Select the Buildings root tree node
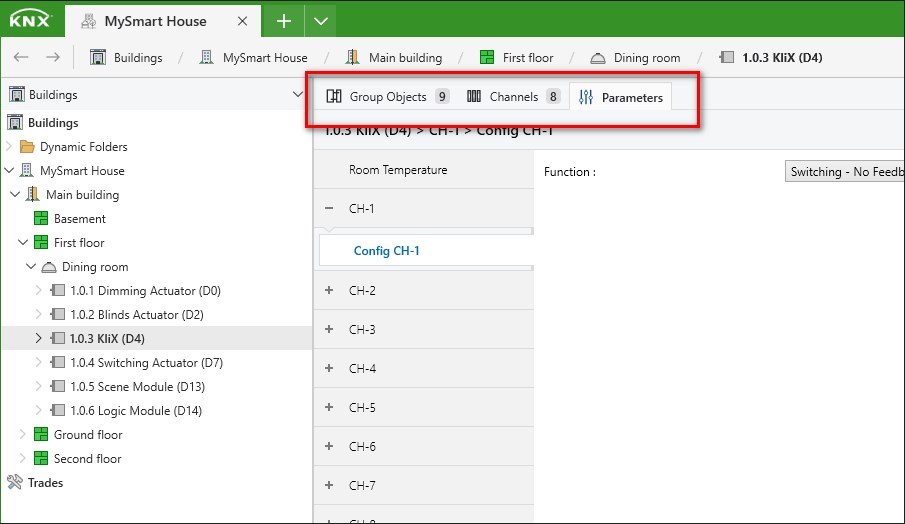Viewport: 905px width, 524px height. point(53,122)
